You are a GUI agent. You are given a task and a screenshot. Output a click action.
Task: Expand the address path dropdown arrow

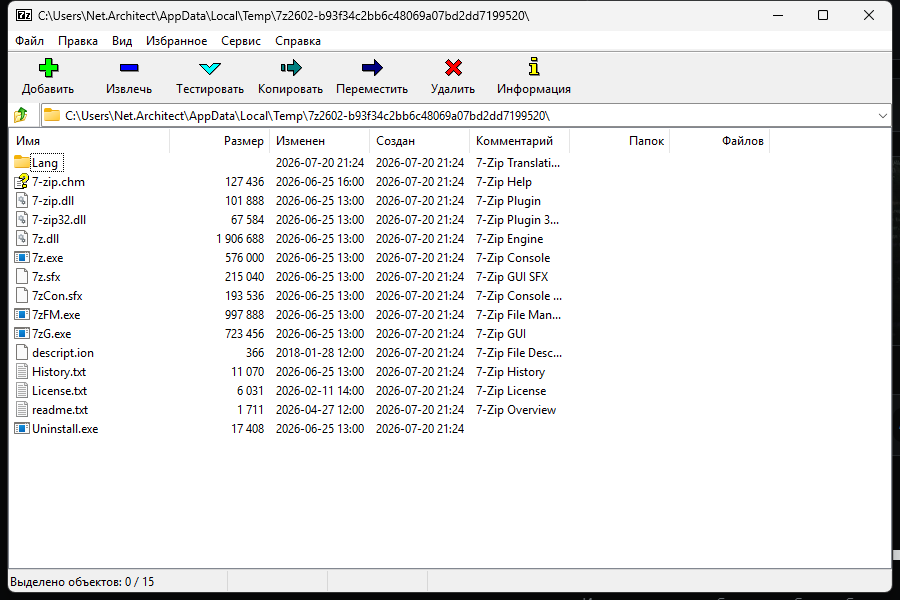click(x=882, y=115)
